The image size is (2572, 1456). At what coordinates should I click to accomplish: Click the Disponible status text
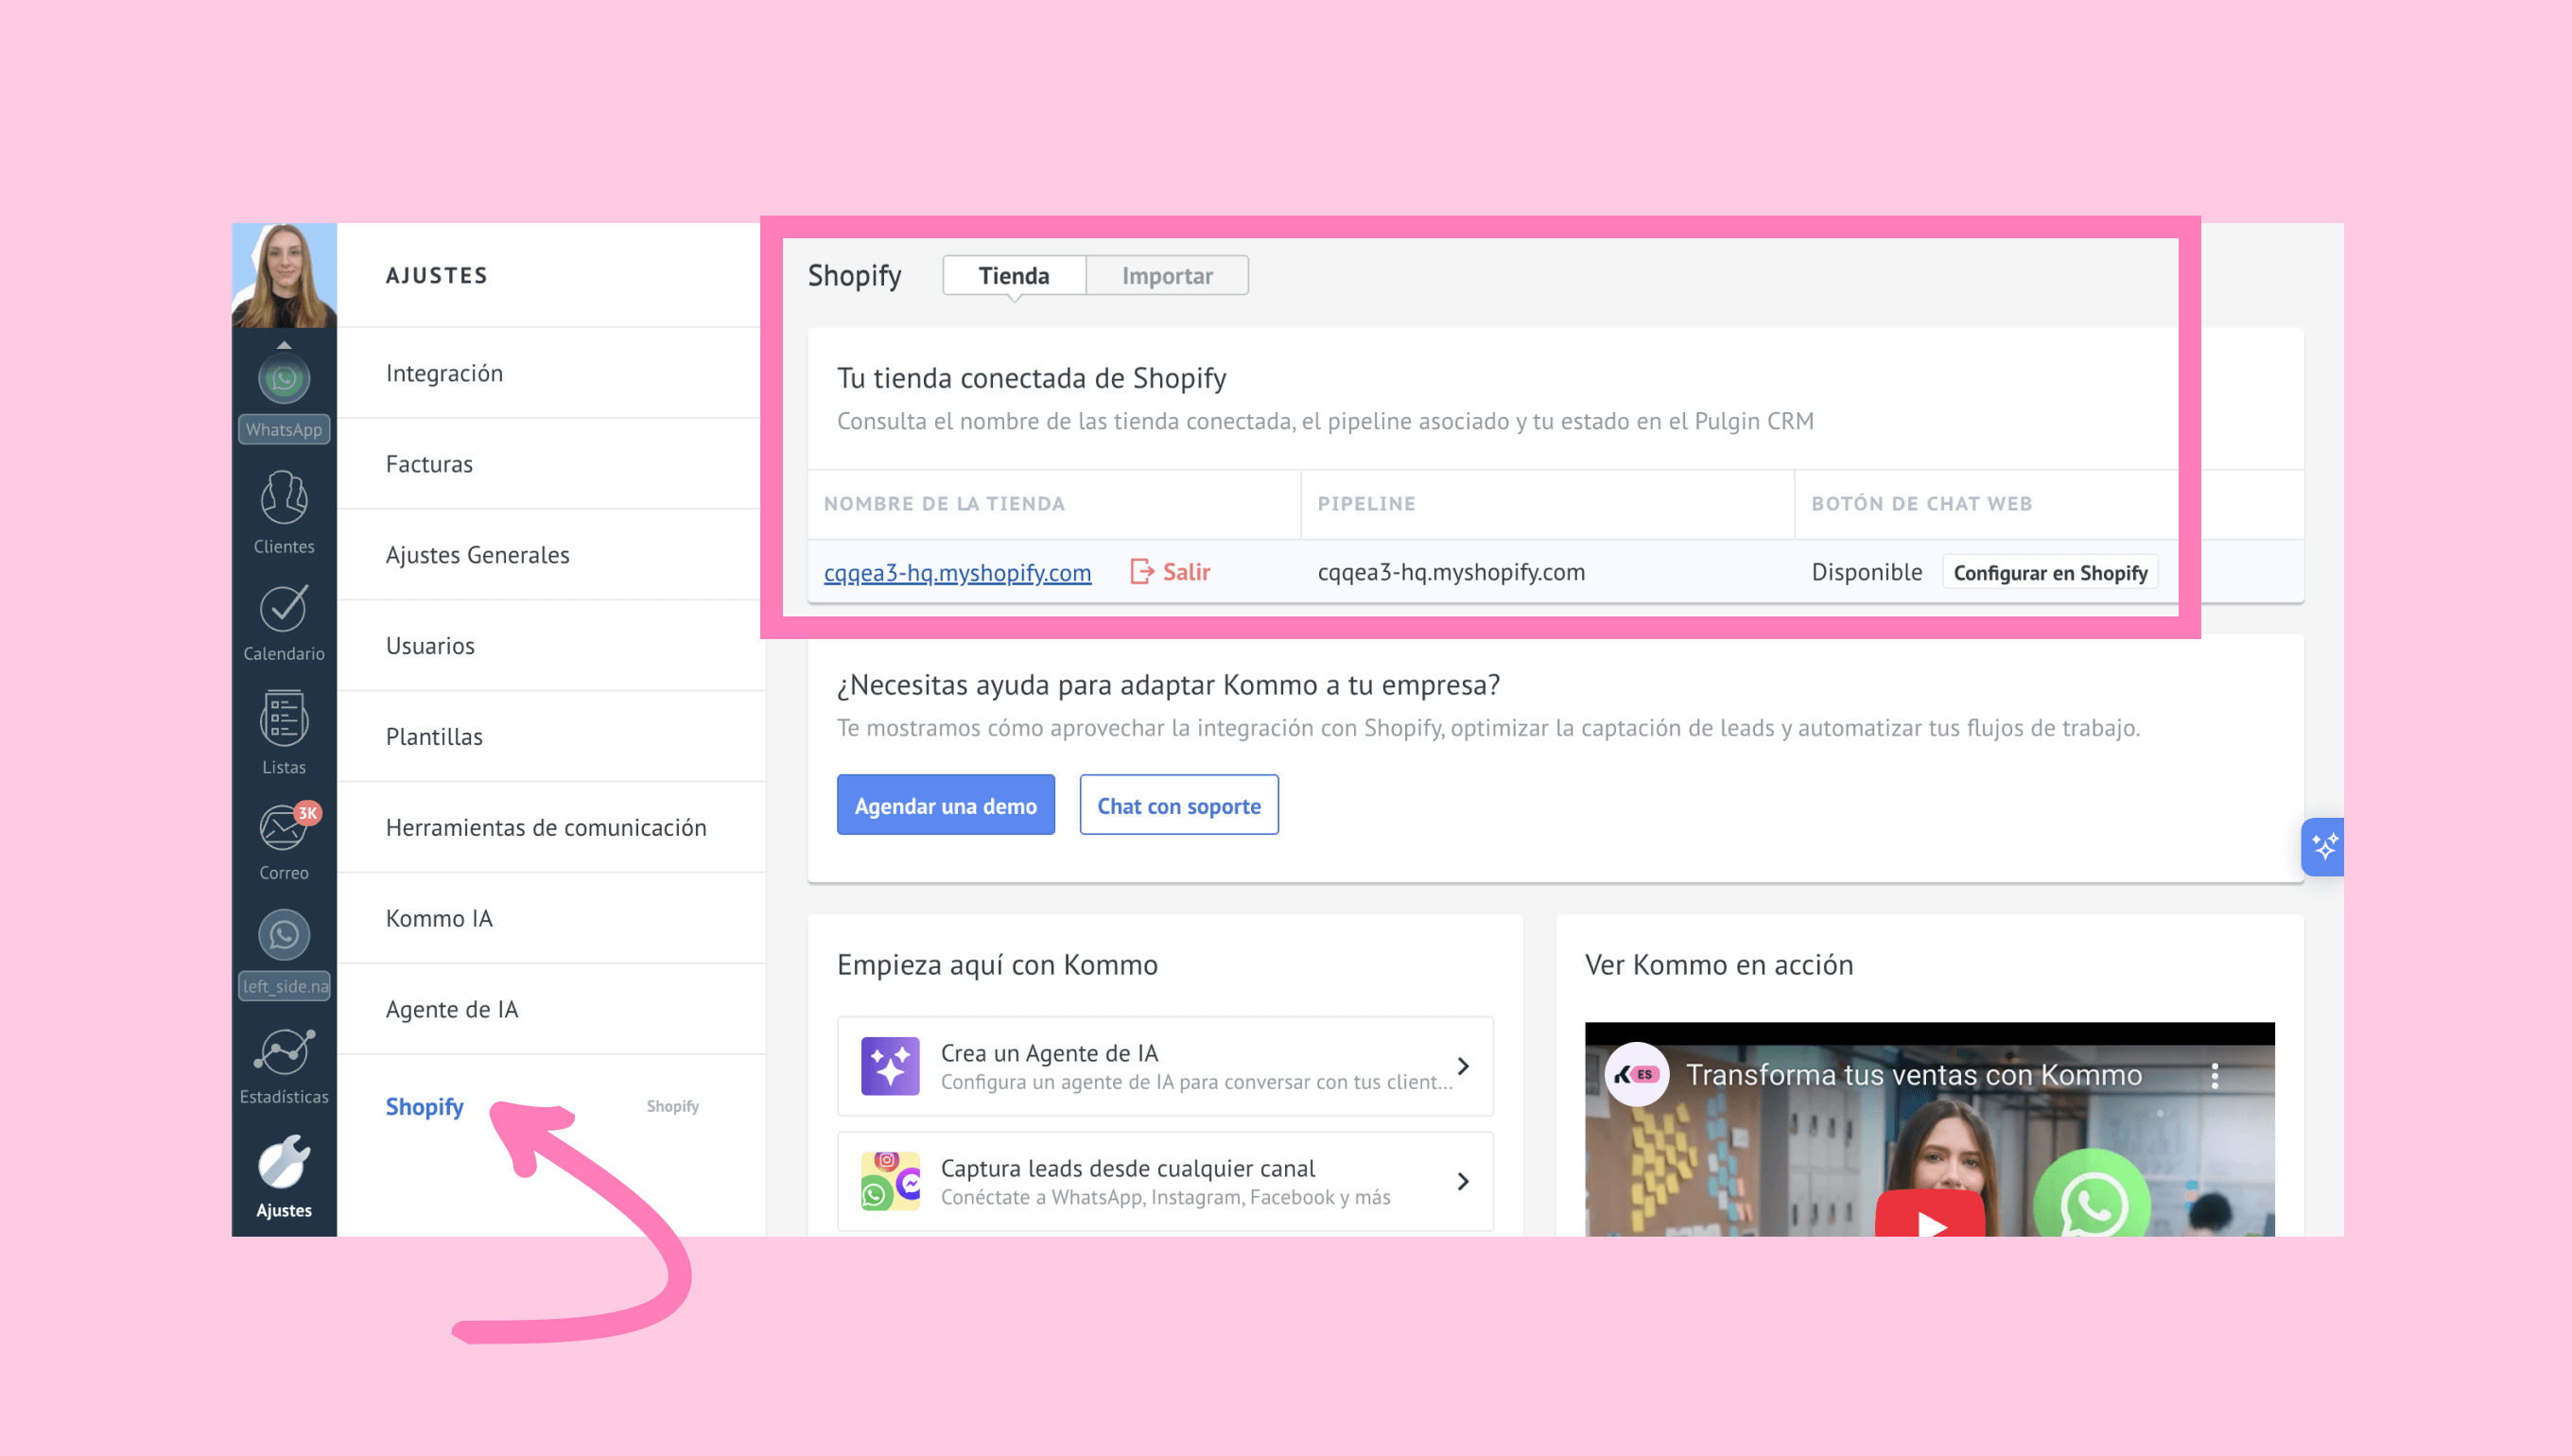pyautogui.click(x=1866, y=572)
